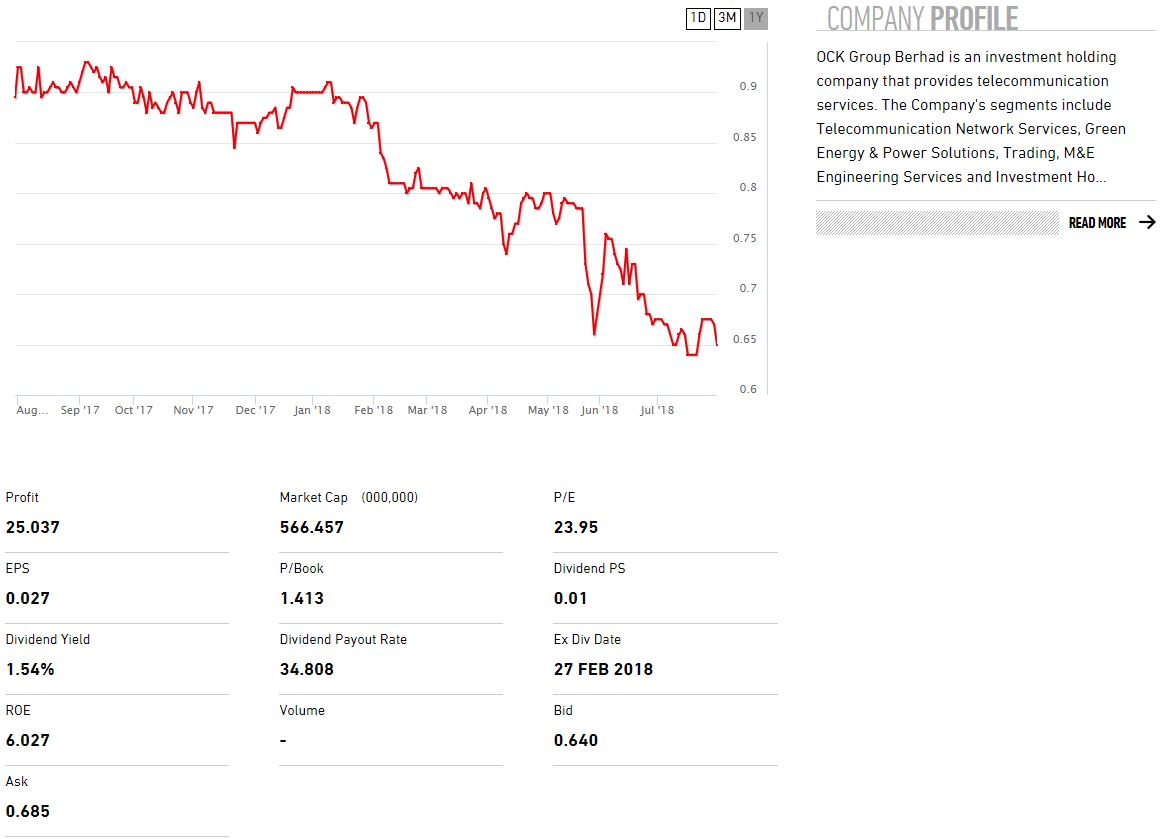Select the Jan '18 axis marker
This screenshot has height=839, width=1161.
(312, 410)
